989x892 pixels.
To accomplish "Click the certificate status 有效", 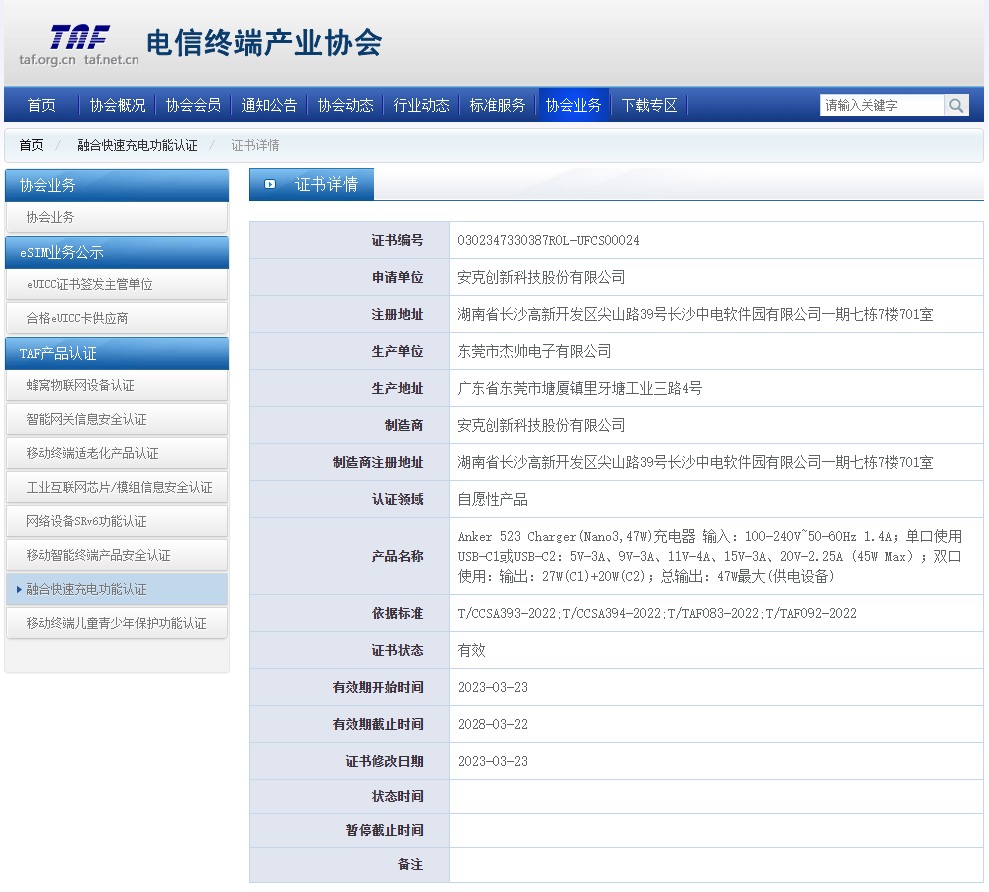I will pos(471,650).
